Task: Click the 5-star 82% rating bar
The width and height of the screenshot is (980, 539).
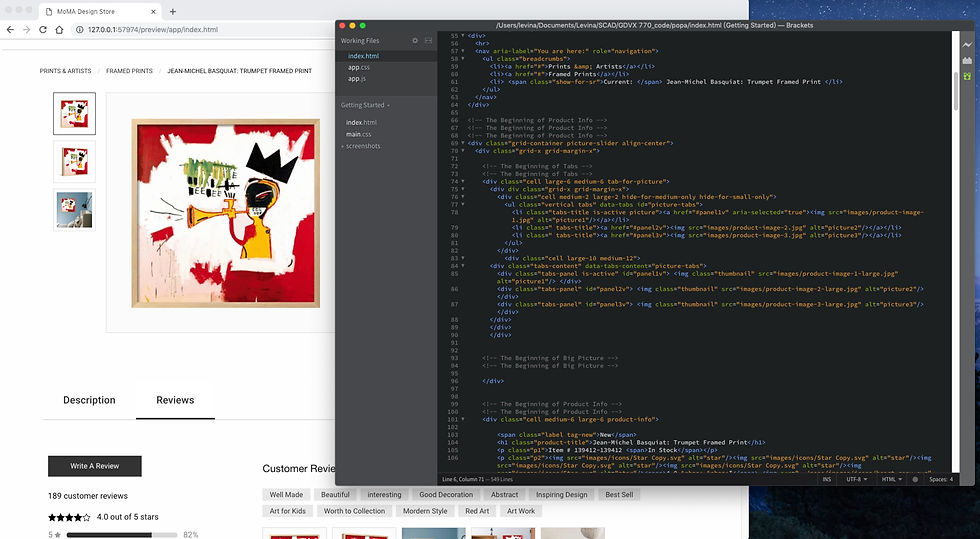Action: (x=122, y=535)
